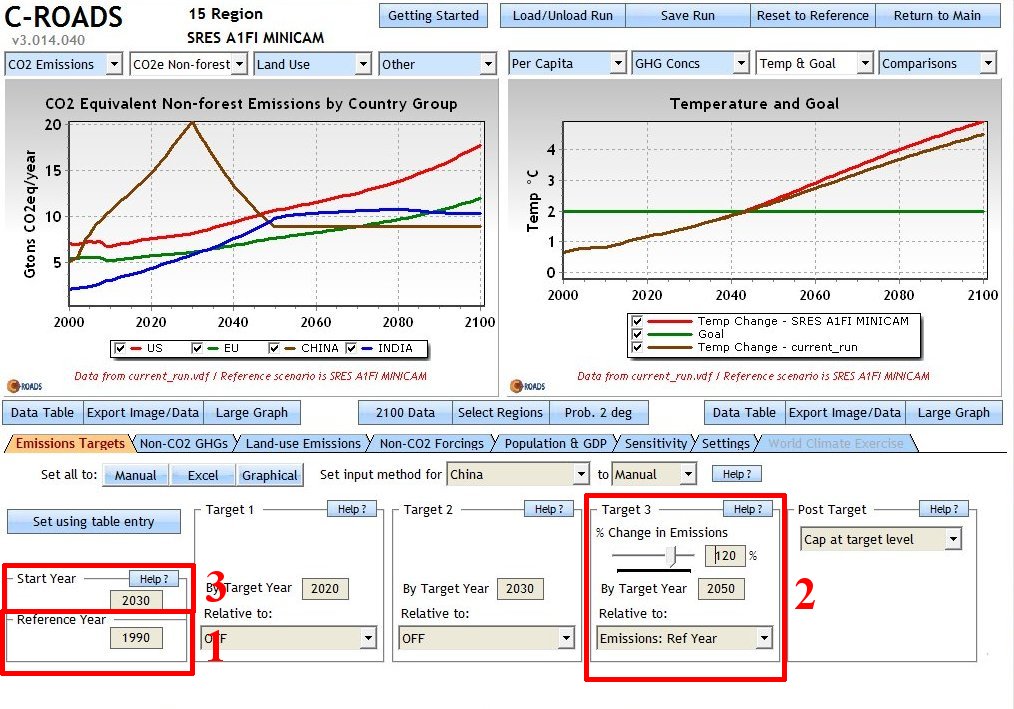Click the Target 3 percent change field
1014x709 pixels.
pyautogui.click(x=726, y=556)
